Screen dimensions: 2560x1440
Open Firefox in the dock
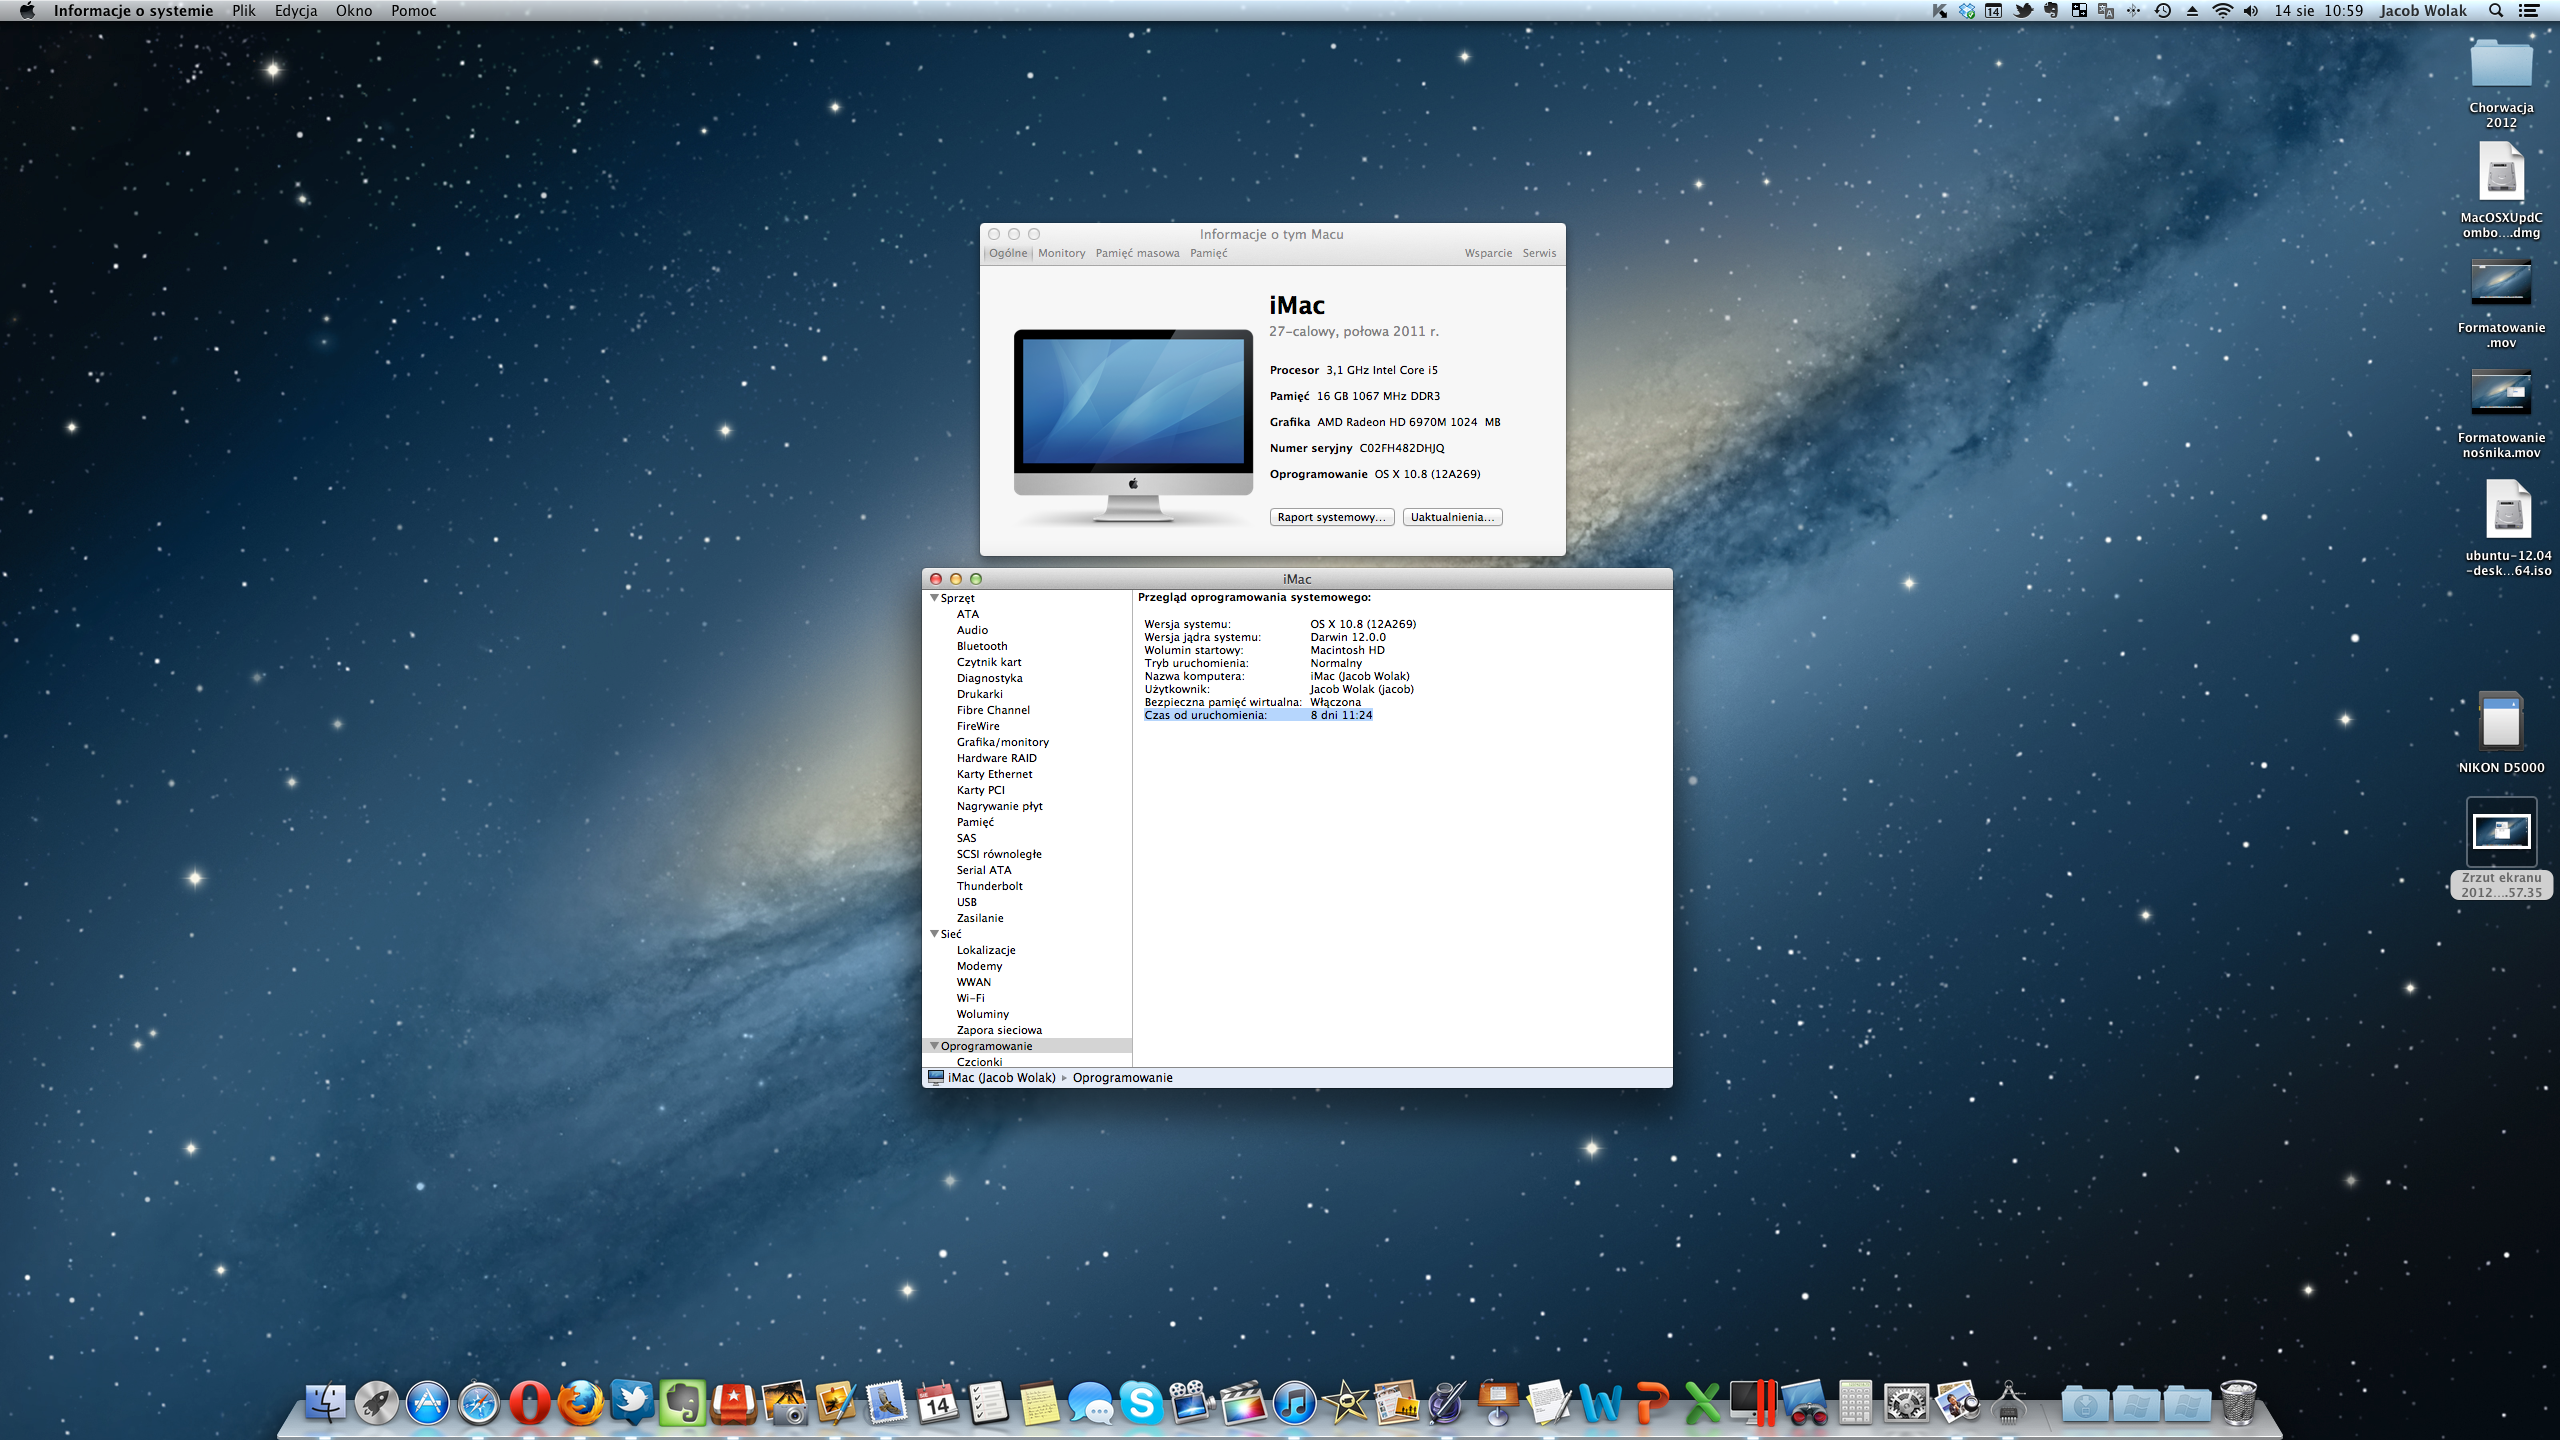coord(581,1402)
